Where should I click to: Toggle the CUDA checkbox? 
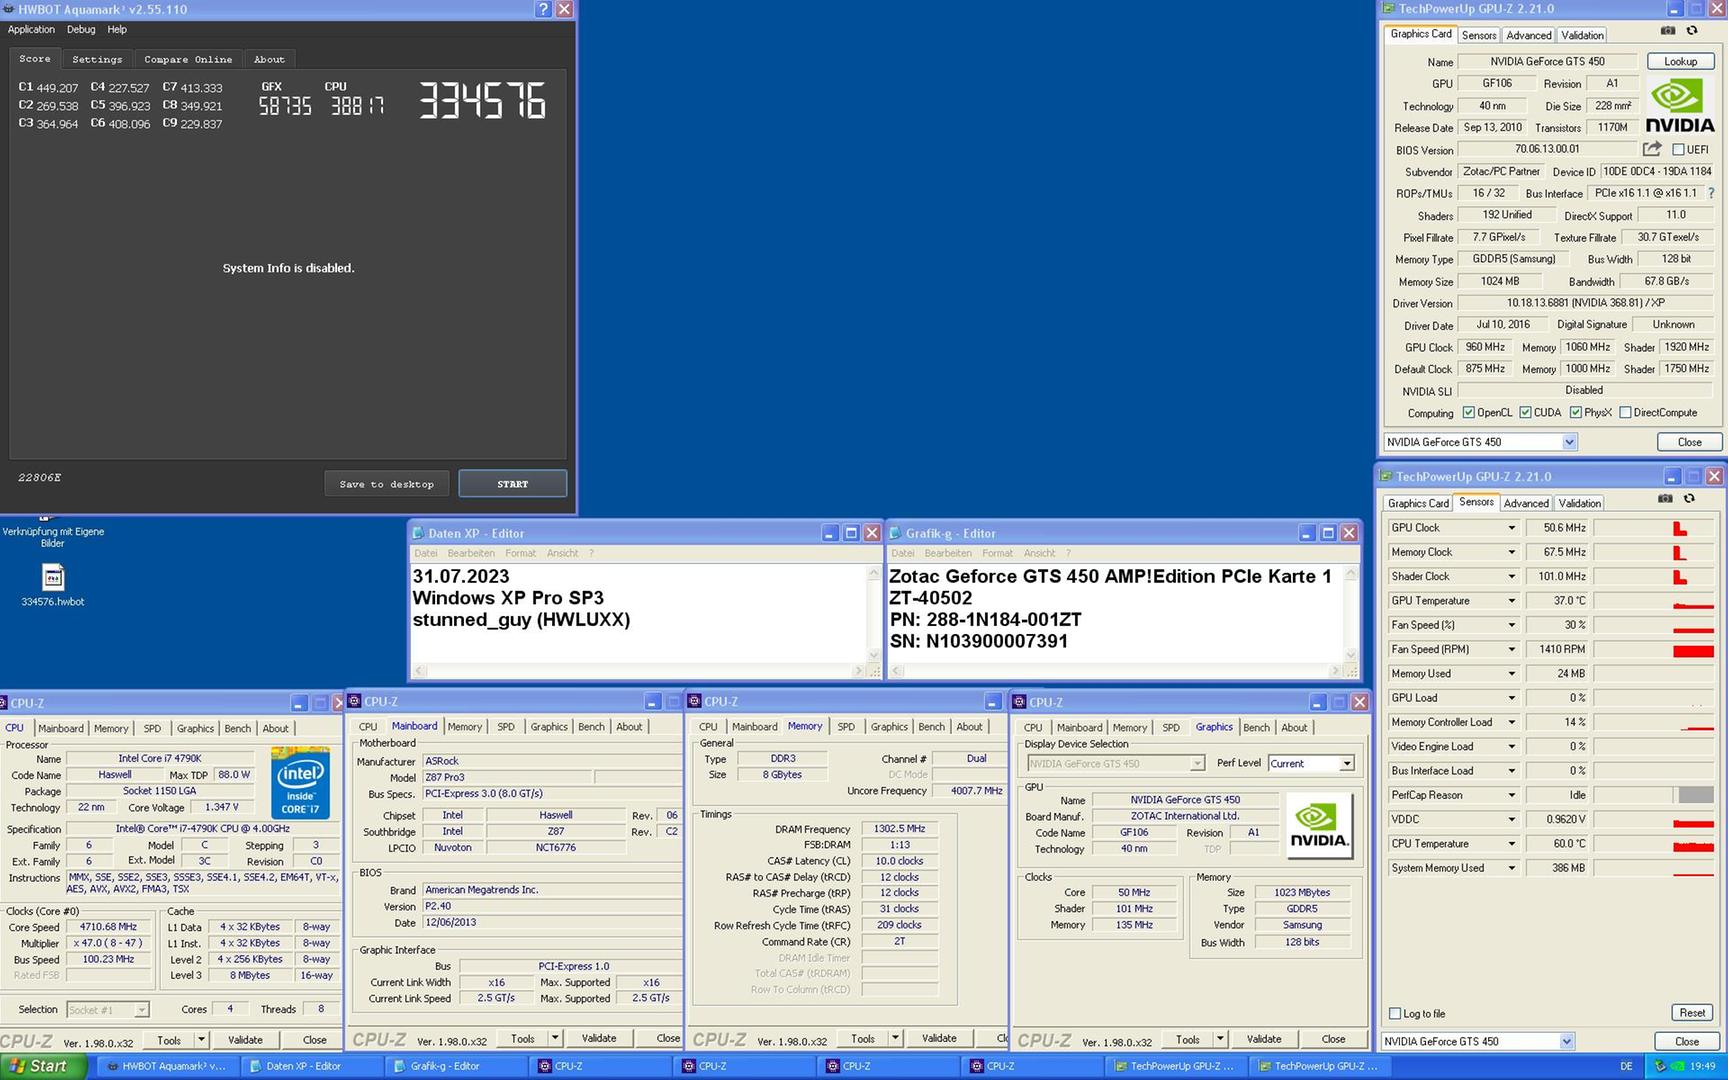tap(1525, 413)
